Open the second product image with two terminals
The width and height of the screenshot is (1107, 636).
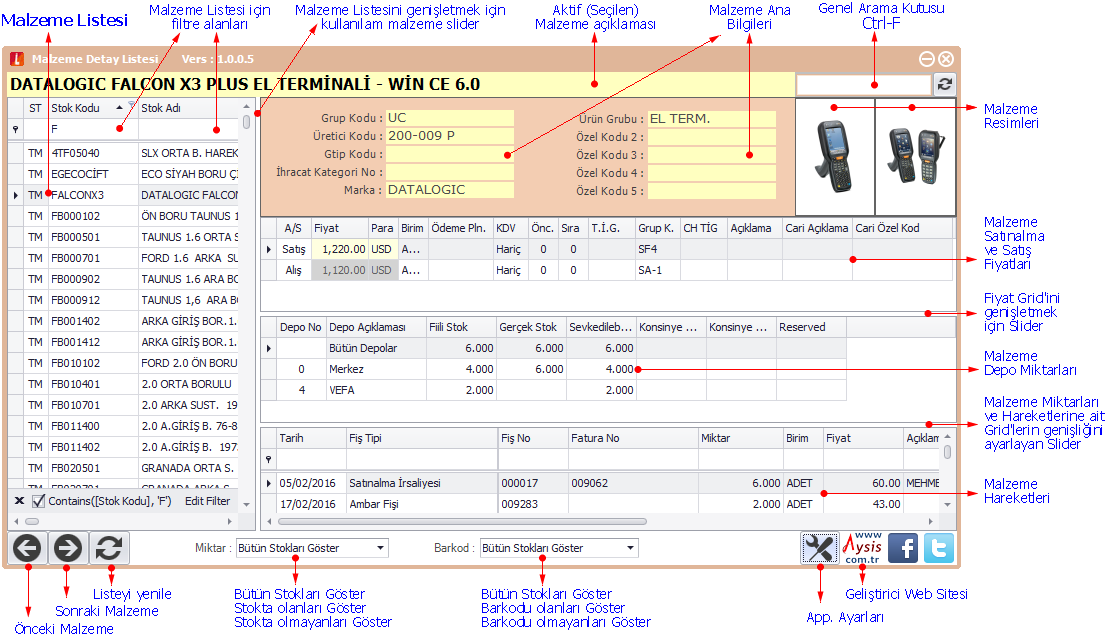[916, 157]
